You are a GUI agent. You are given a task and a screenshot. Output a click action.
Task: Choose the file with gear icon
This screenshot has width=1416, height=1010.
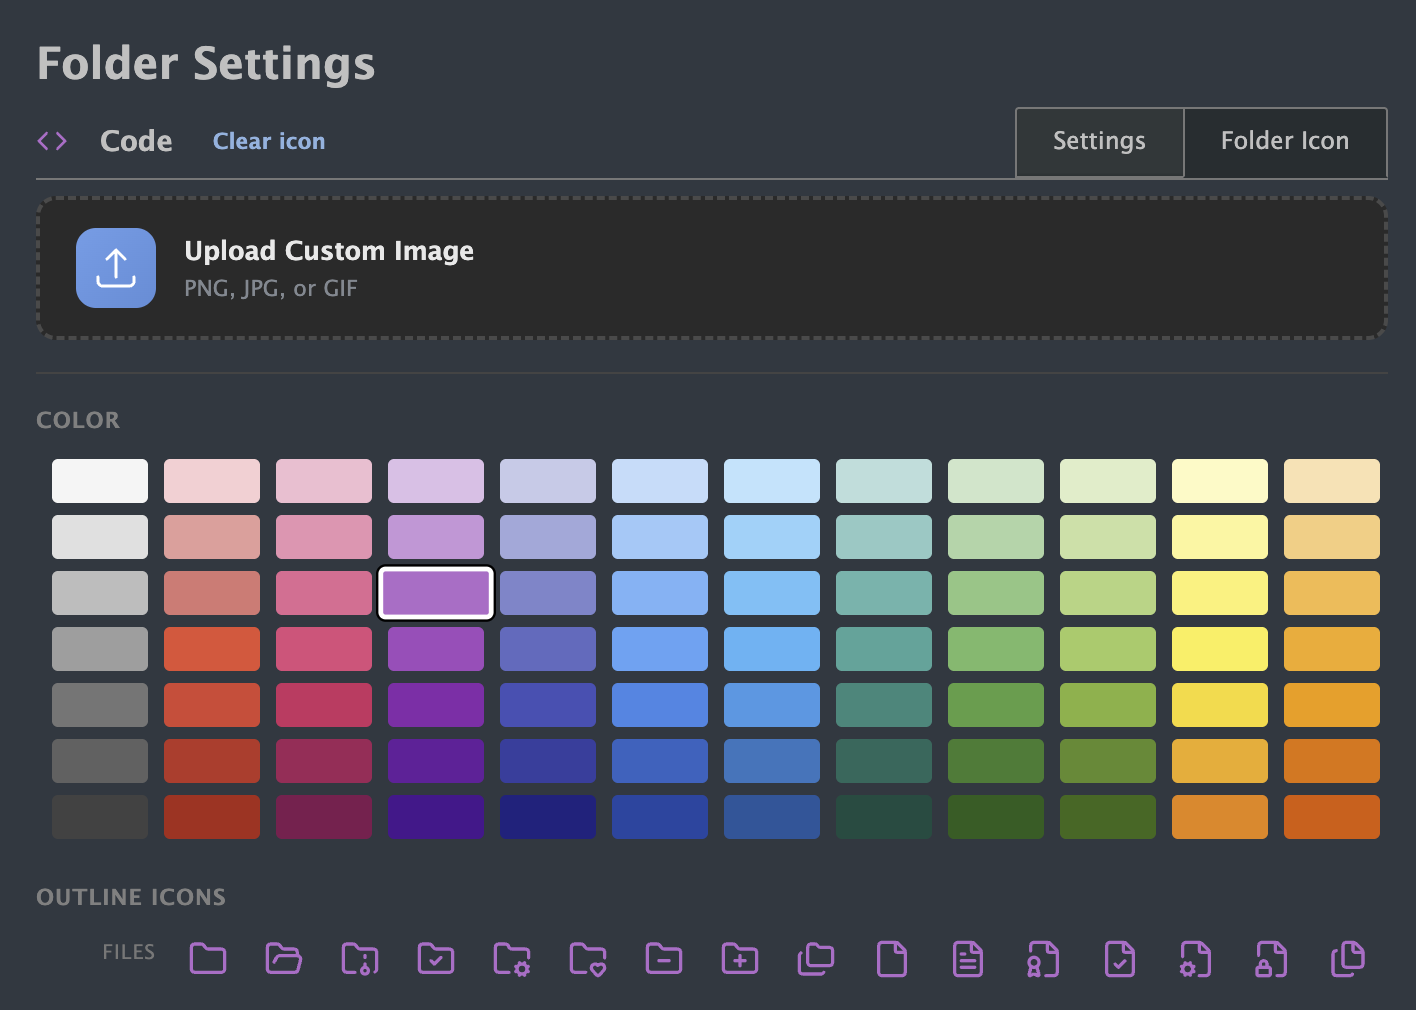pyautogui.click(x=1196, y=959)
